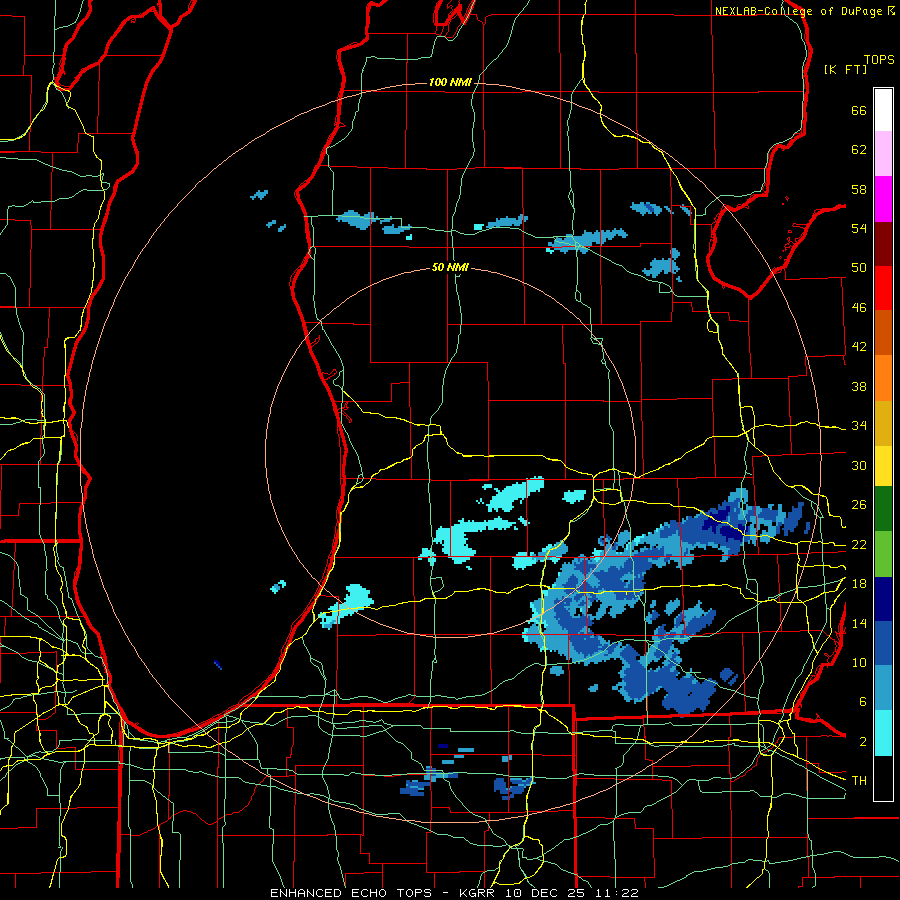Click the cyan swatch near 2

(883, 733)
